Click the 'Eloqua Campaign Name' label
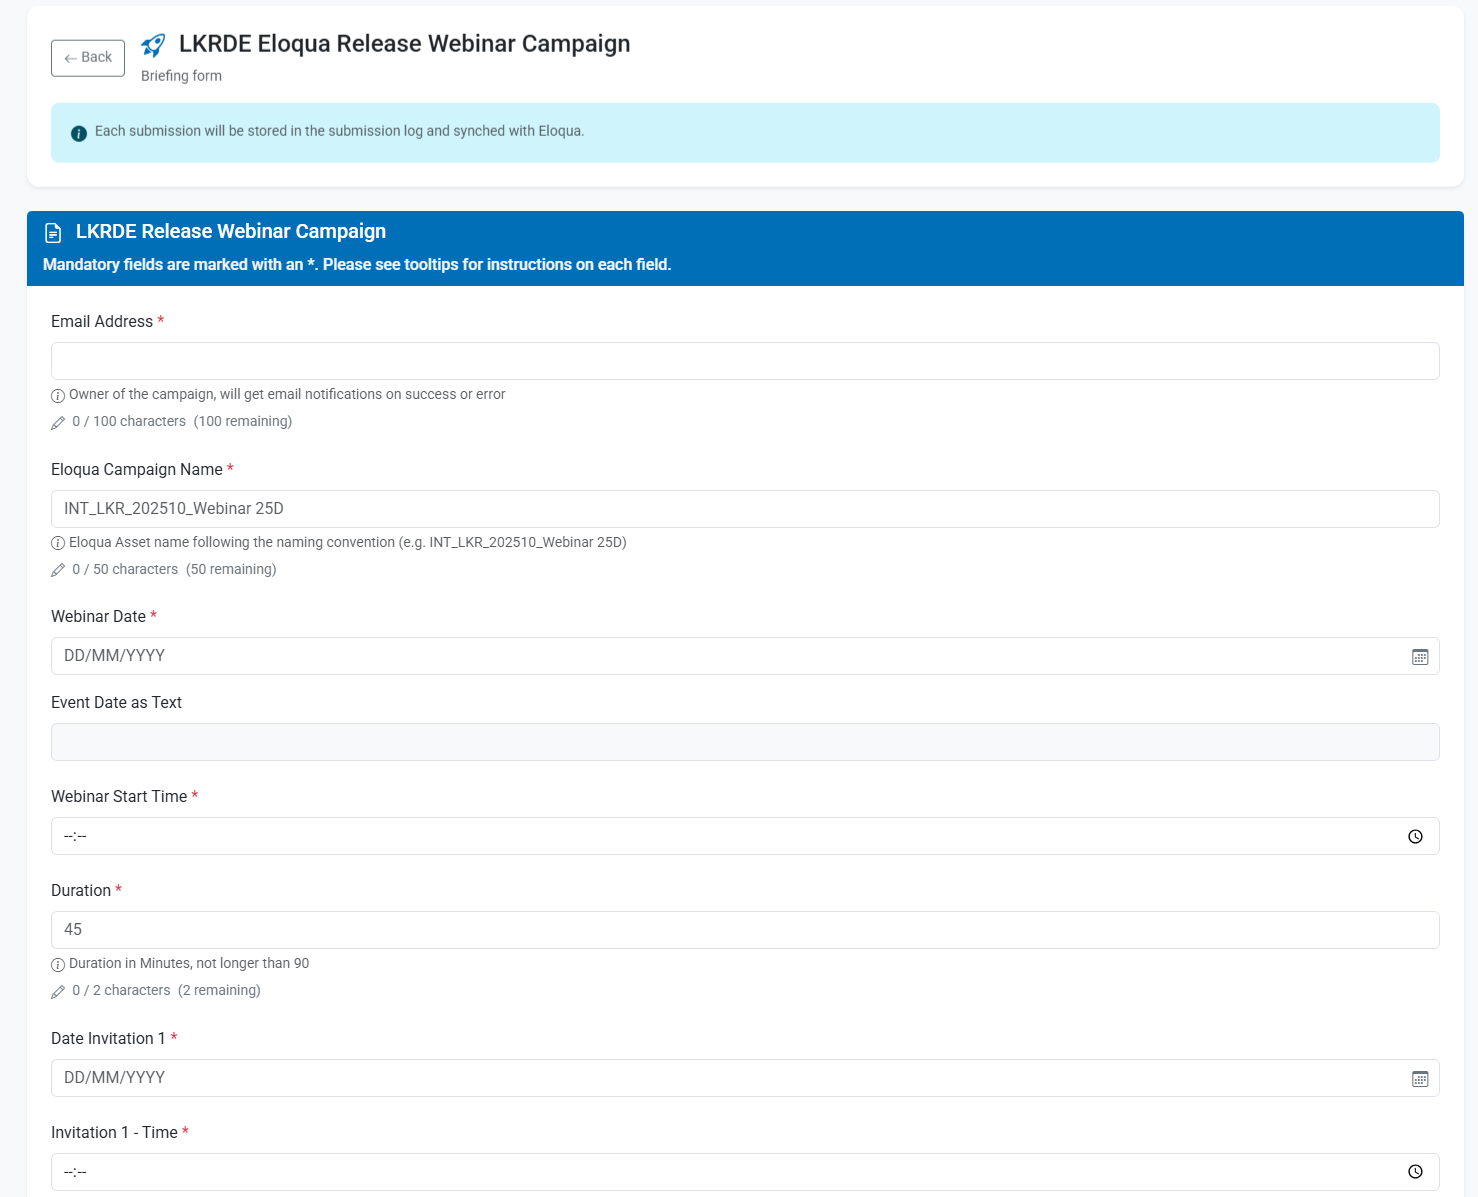The width and height of the screenshot is (1478, 1197). 137,469
